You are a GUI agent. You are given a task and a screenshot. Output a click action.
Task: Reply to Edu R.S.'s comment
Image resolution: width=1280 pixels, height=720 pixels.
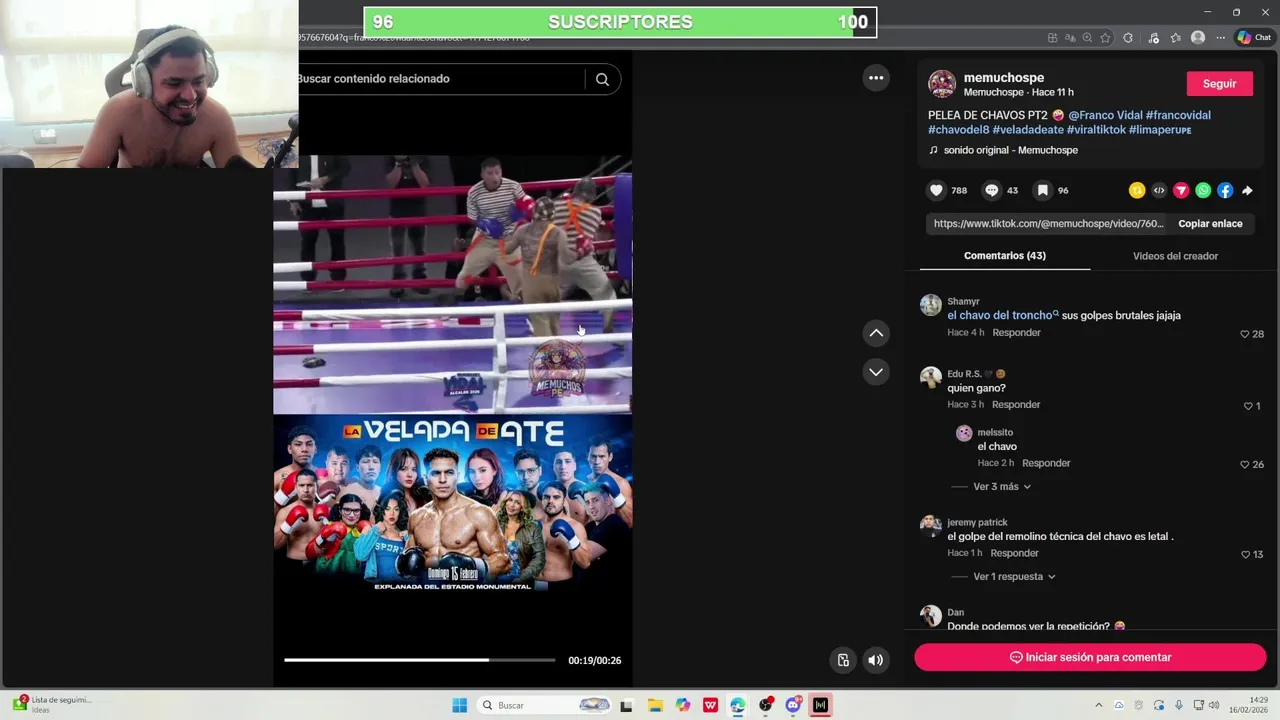1016,405
